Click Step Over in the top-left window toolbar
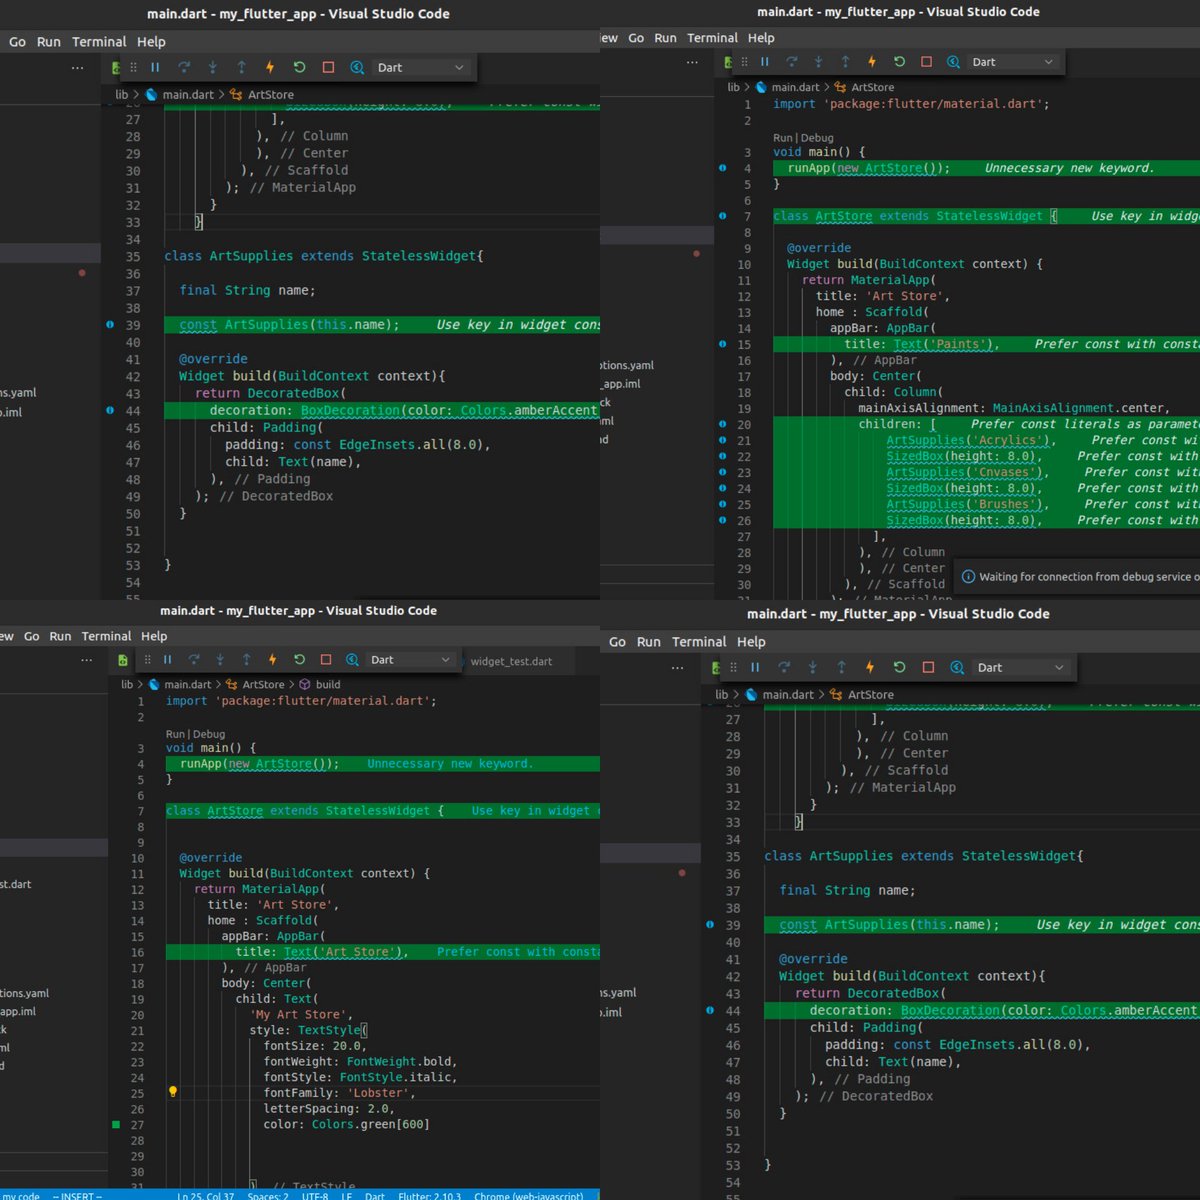The width and height of the screenshot is (1200, 1200). tap(184, 67)
